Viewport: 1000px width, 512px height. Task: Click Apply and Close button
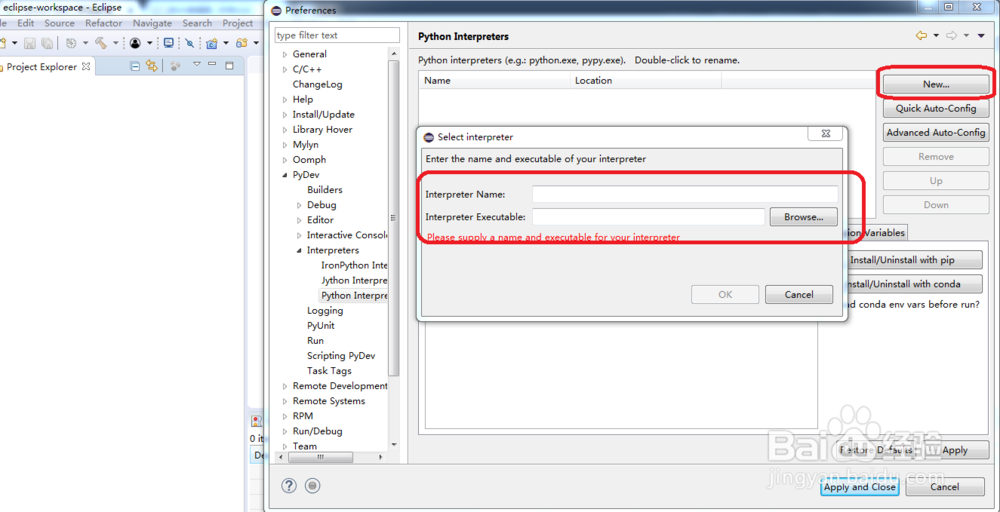click(859, 486)
